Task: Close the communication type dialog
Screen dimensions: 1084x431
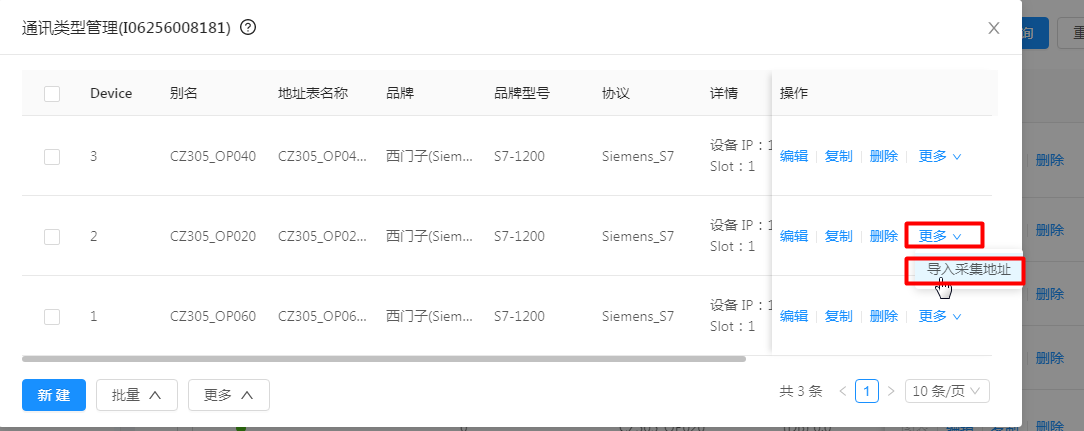Action: [x=994, y=28]
